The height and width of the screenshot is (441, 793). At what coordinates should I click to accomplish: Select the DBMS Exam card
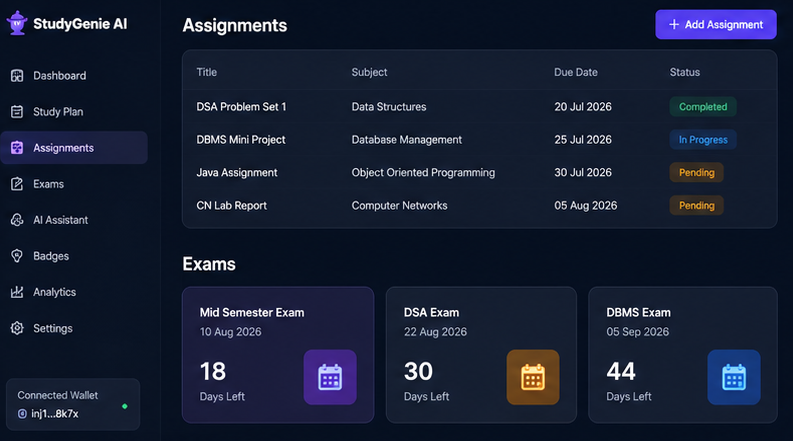coord(683,355)
